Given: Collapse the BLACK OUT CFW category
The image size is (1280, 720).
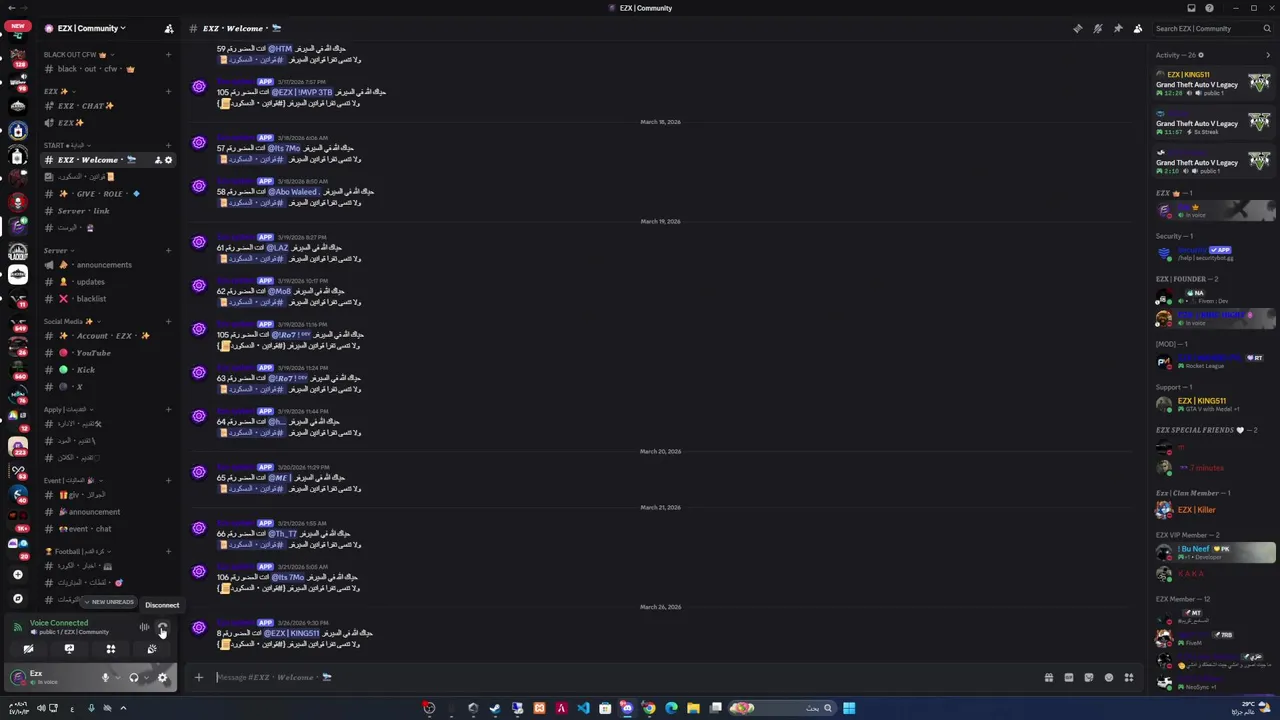Looking at the screenshot, I should pyautogui.click(x=78, y=54).
